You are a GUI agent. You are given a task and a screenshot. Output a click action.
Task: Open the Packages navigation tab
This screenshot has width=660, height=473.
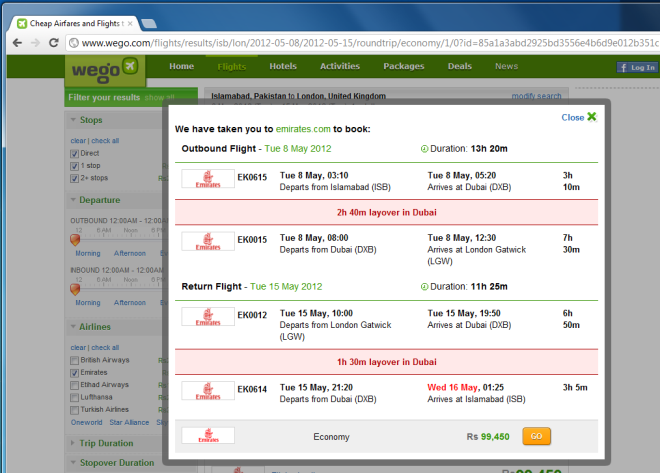(404, 66)
